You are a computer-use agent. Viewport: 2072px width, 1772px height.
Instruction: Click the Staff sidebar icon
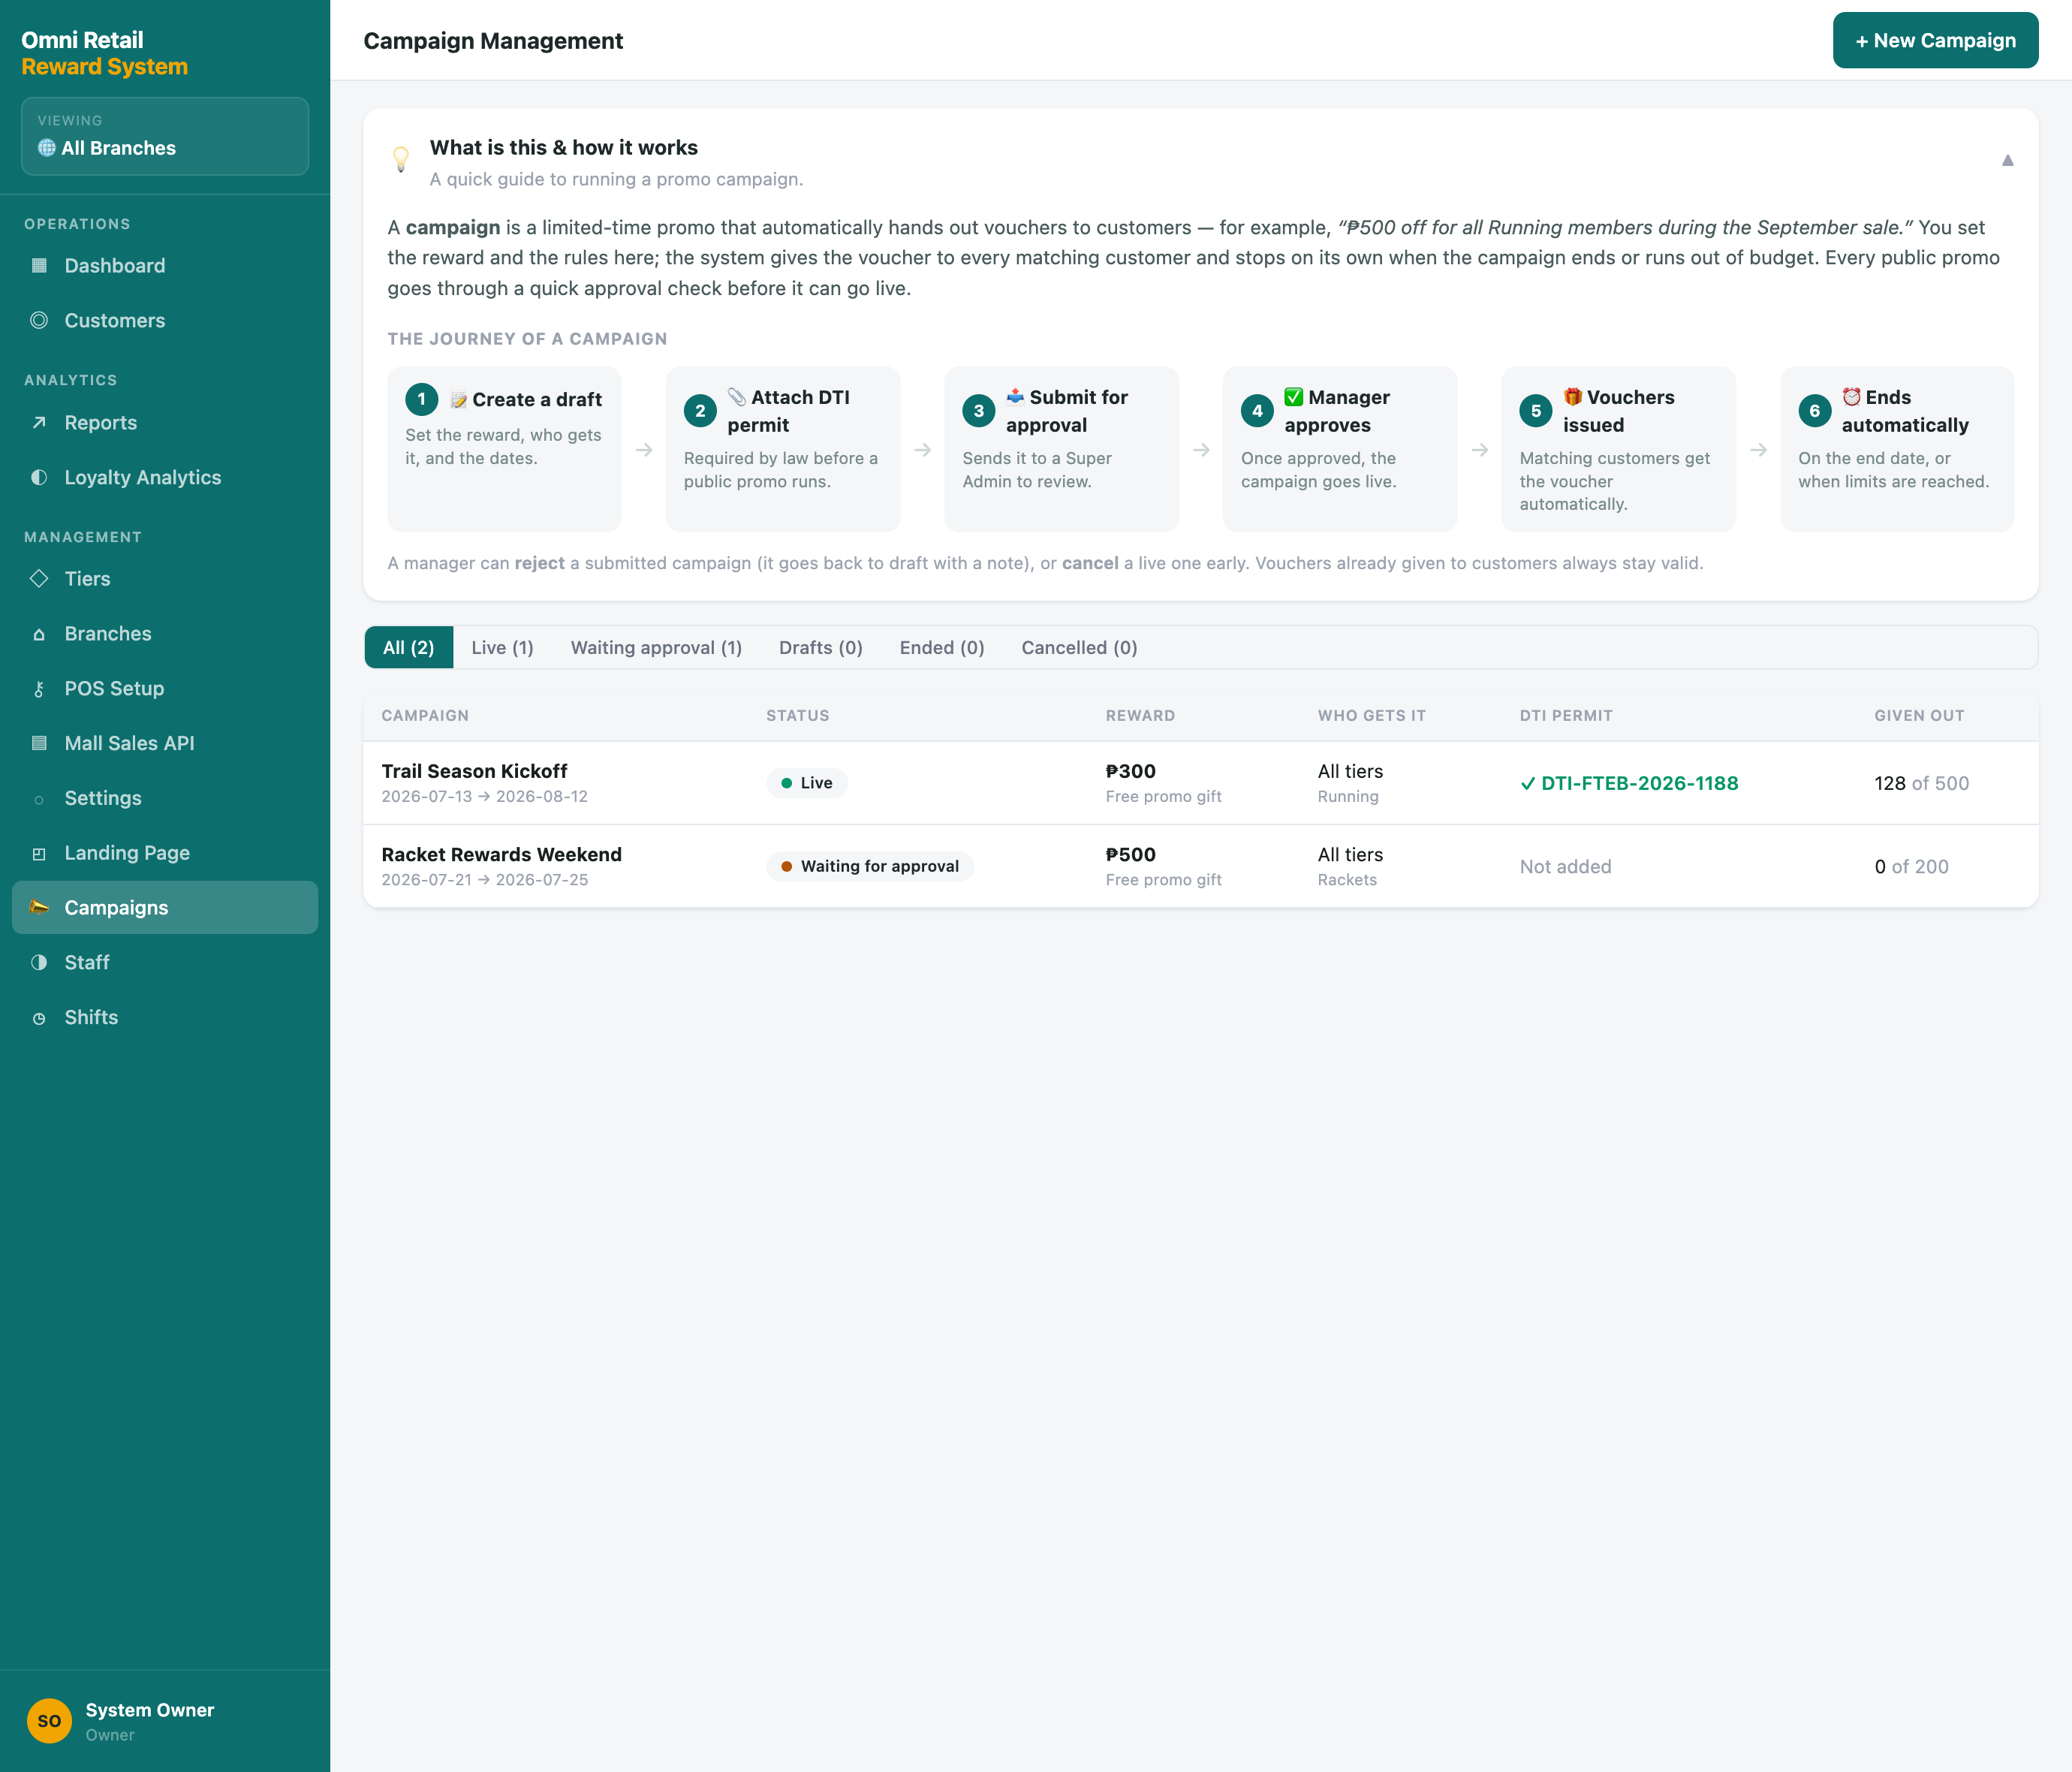pyautogui.click(x=39, y=963)
